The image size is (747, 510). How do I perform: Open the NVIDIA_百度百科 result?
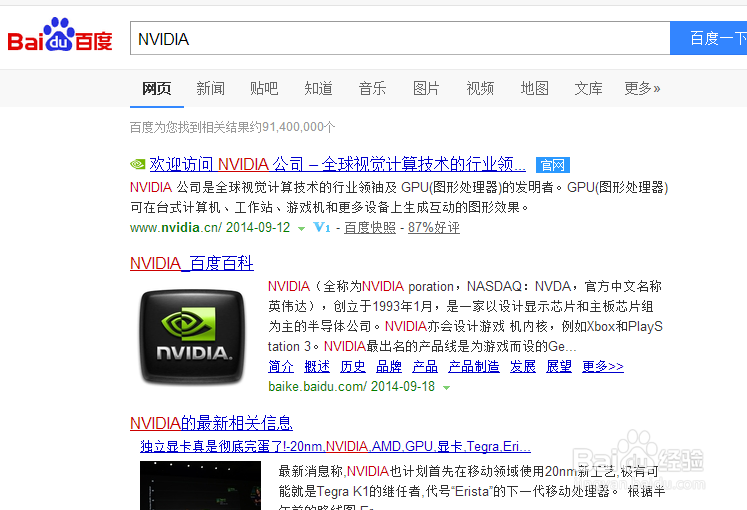pos(192,263)
